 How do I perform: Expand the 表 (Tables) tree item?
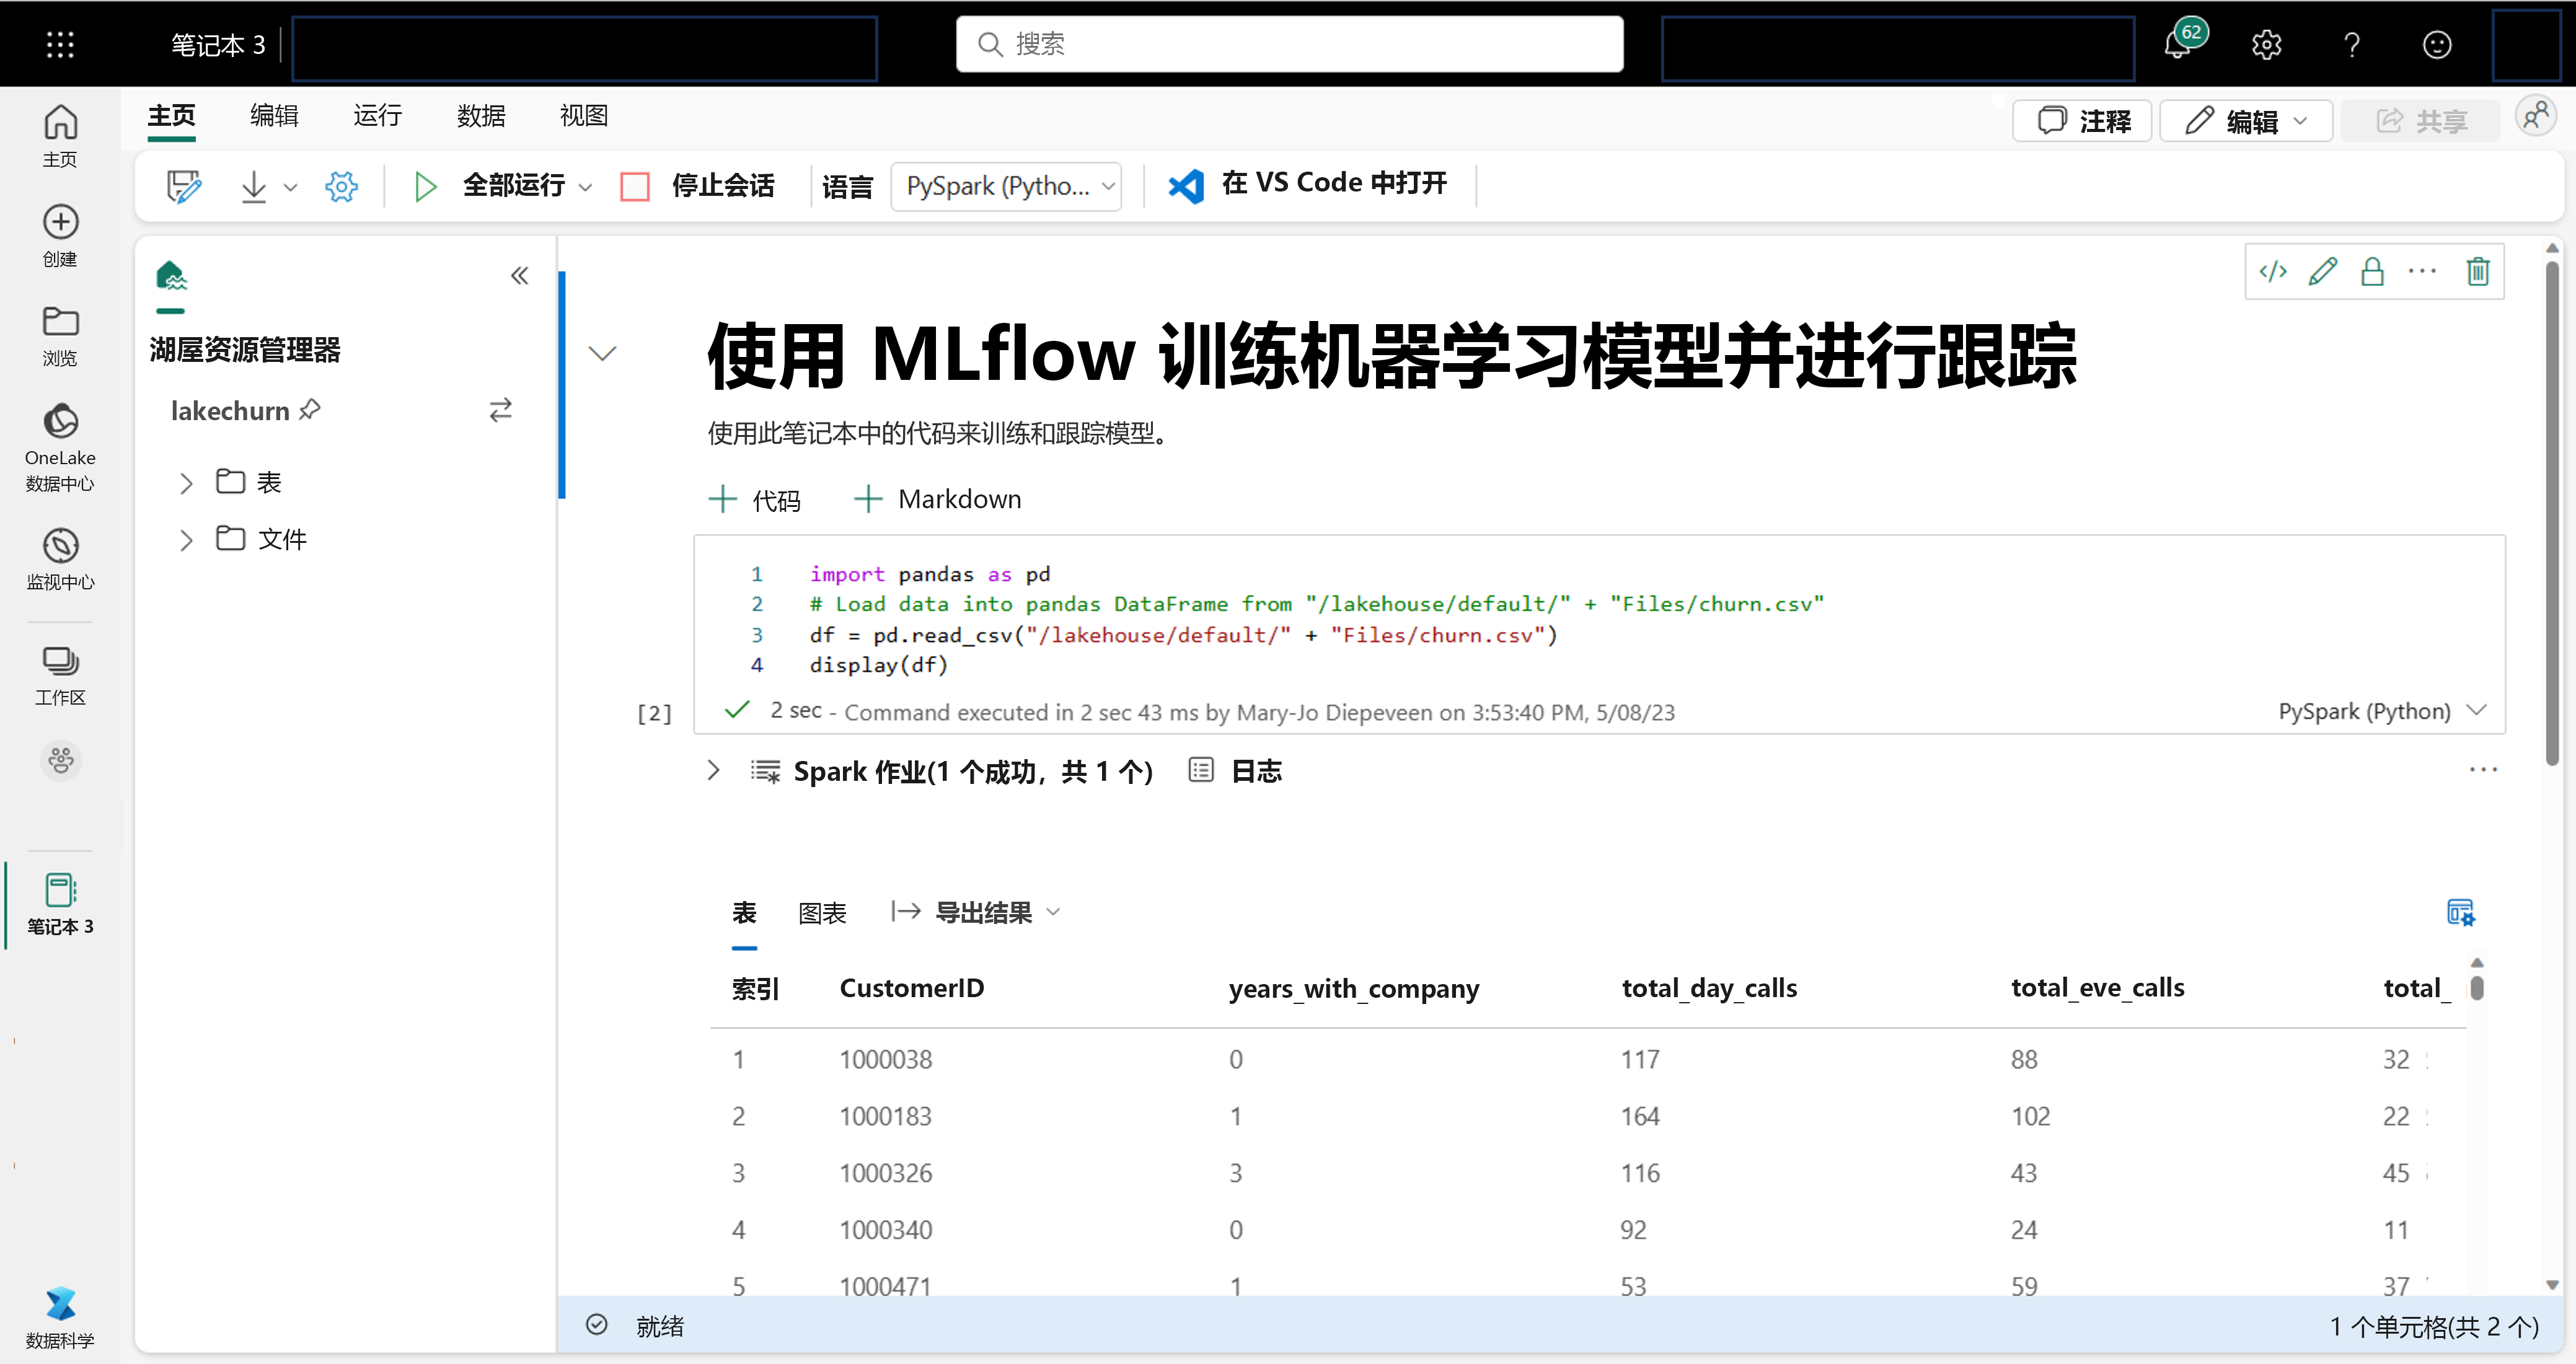pos(186,482)
